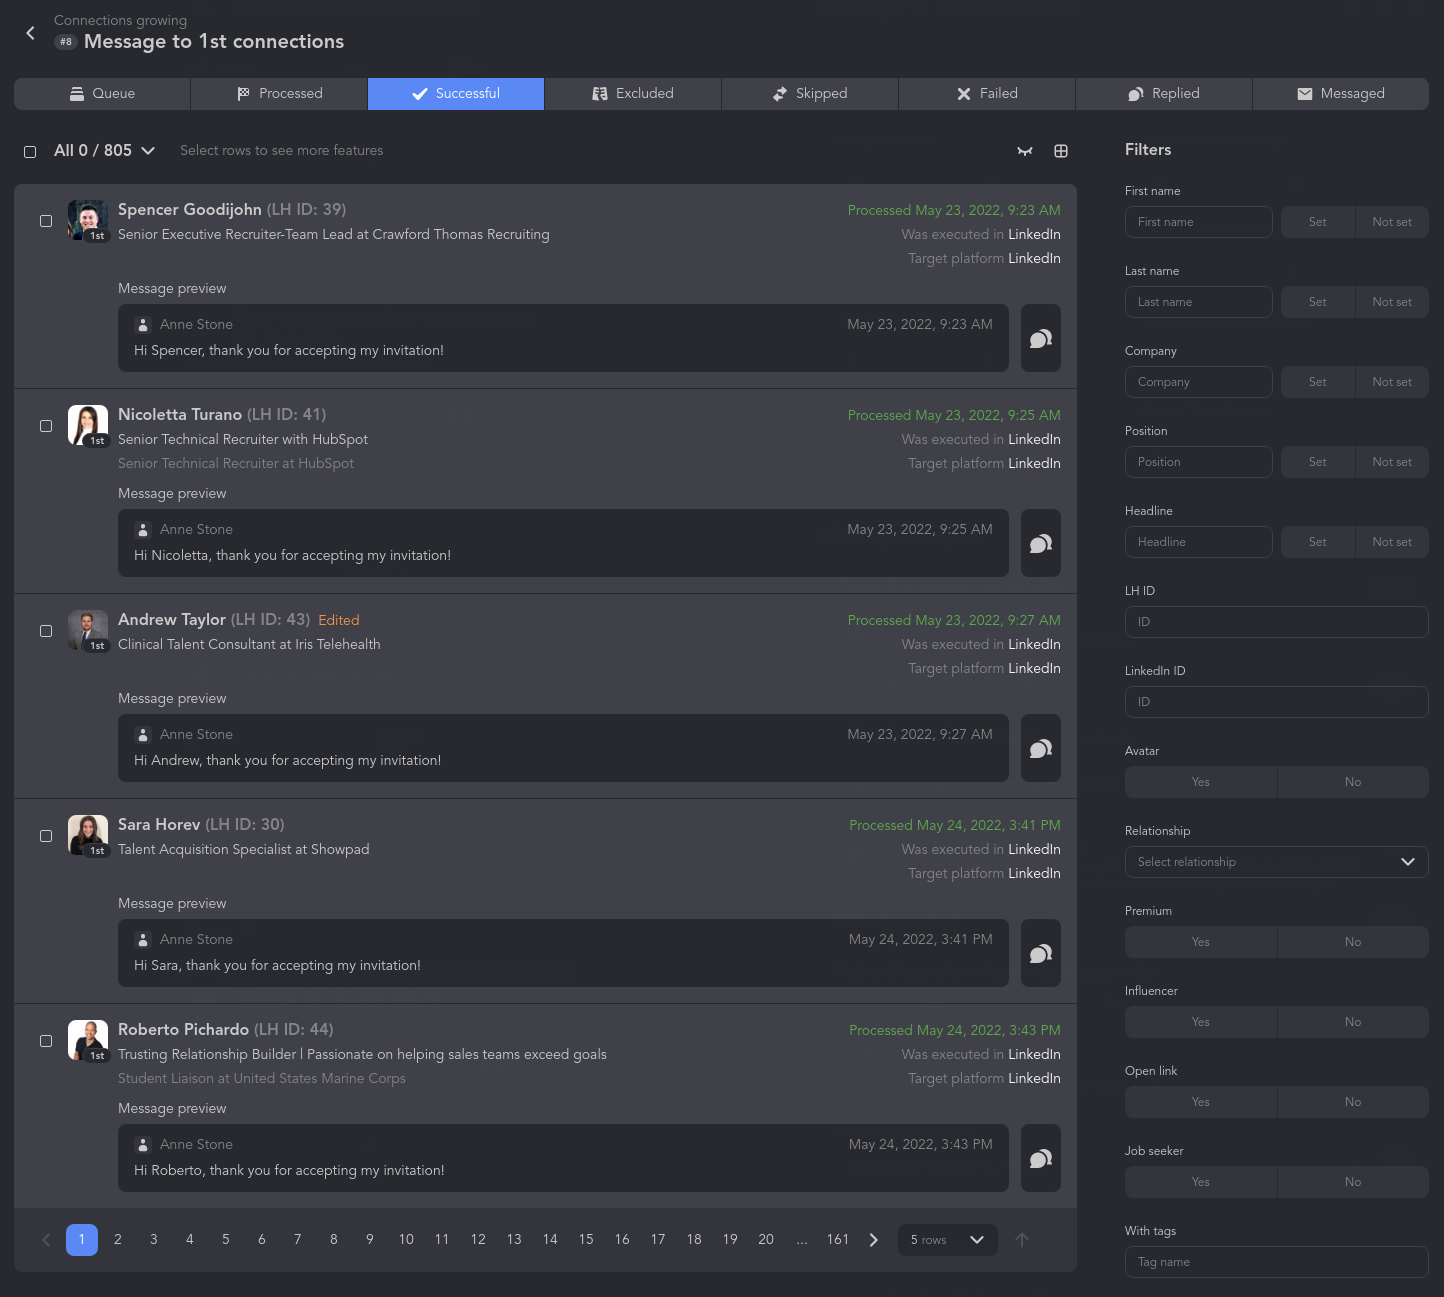Check the box for Roberto Pichardo
The height and width of the screenshot is (1297, 1444).
pyautogui.click(x=46, y=1041)
